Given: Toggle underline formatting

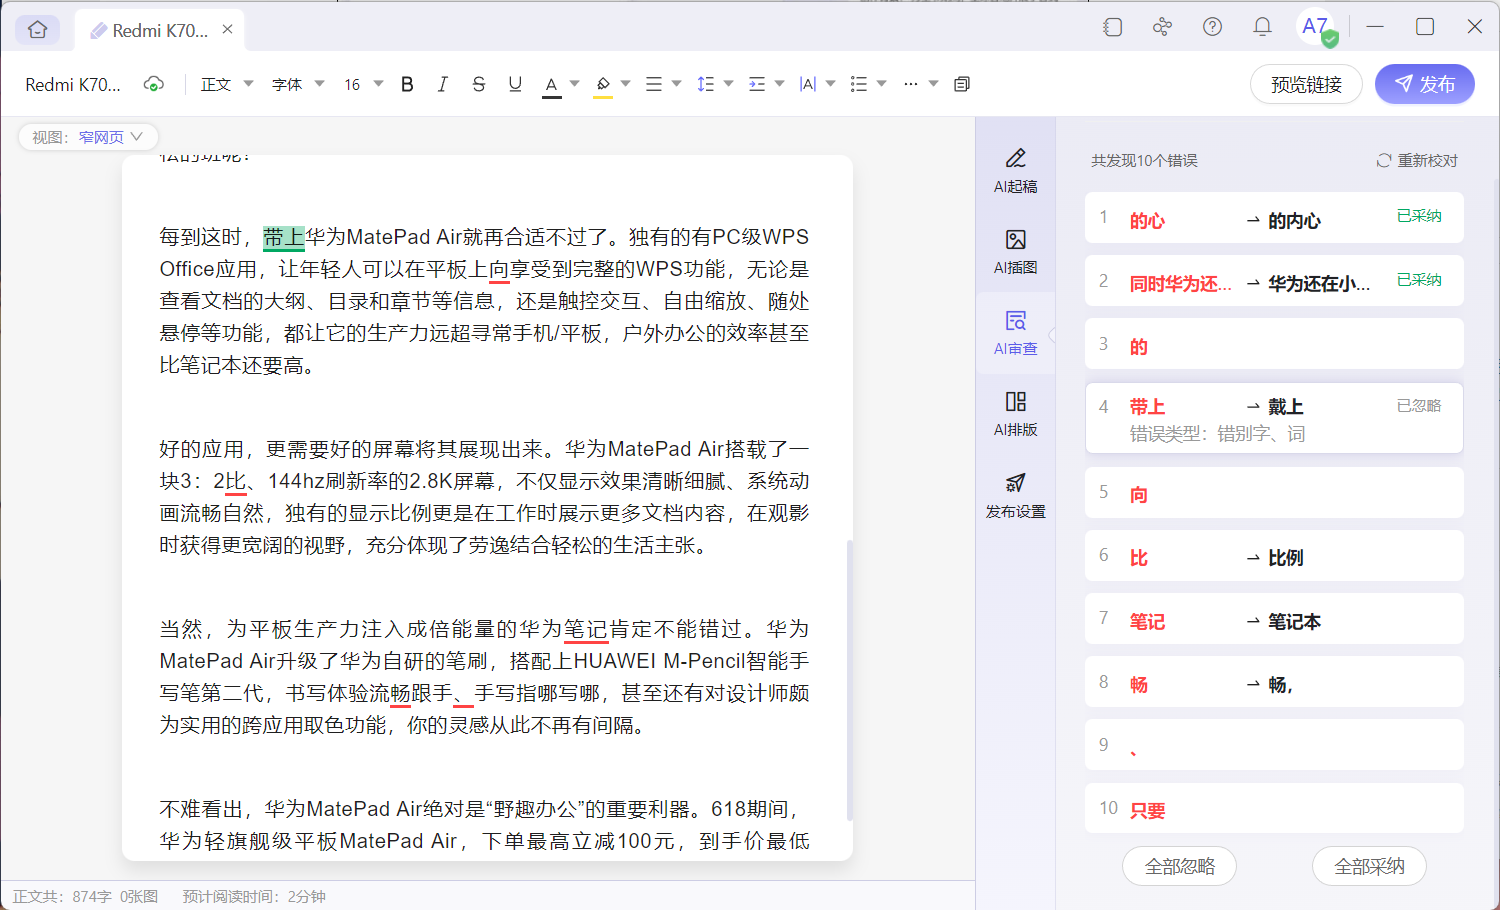Looking at the screenshot, I should (x=515, y=84).
